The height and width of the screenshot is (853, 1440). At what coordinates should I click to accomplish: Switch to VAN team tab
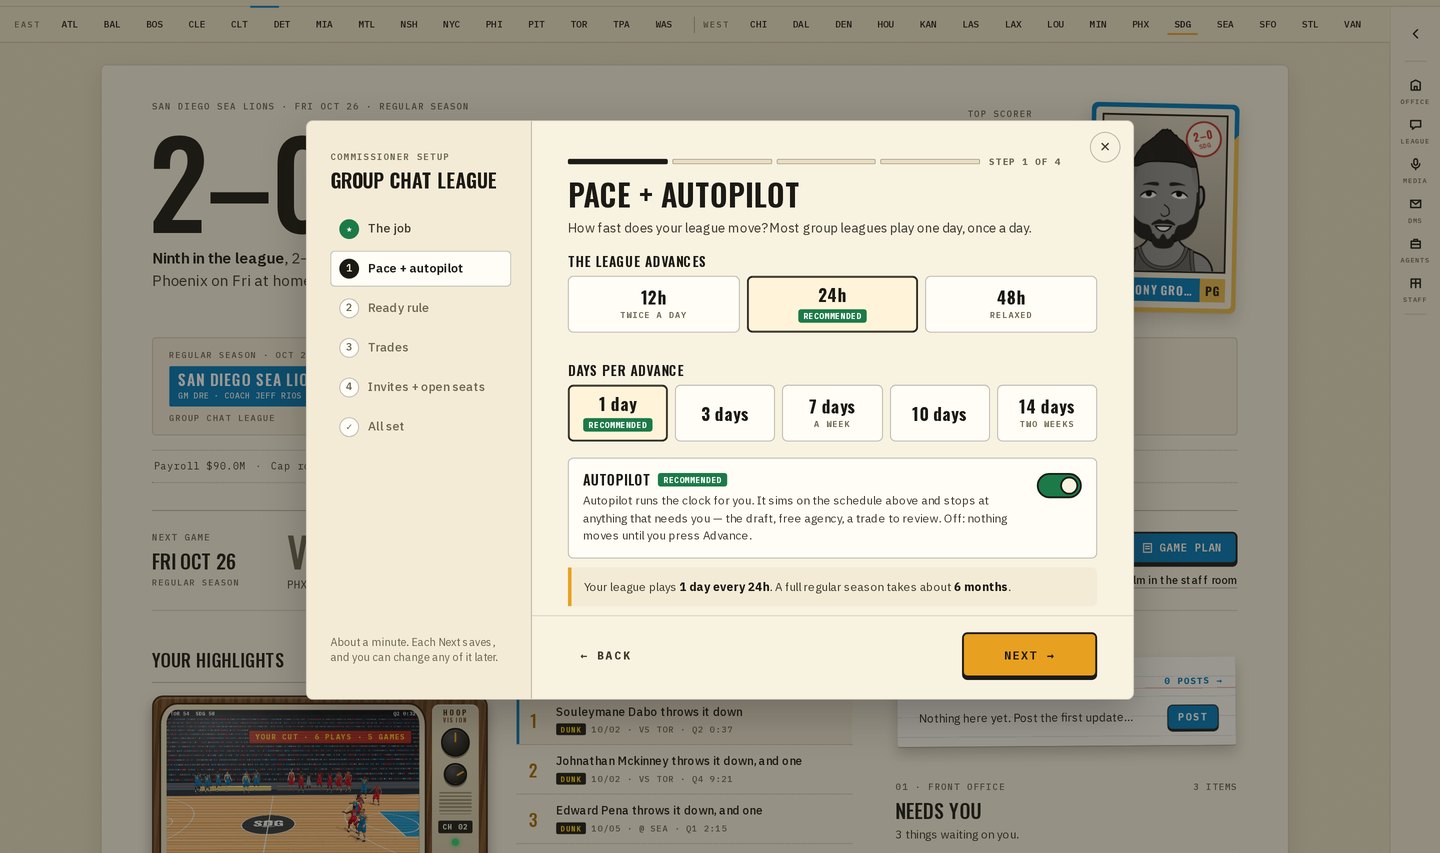[x=1353, y=24]
